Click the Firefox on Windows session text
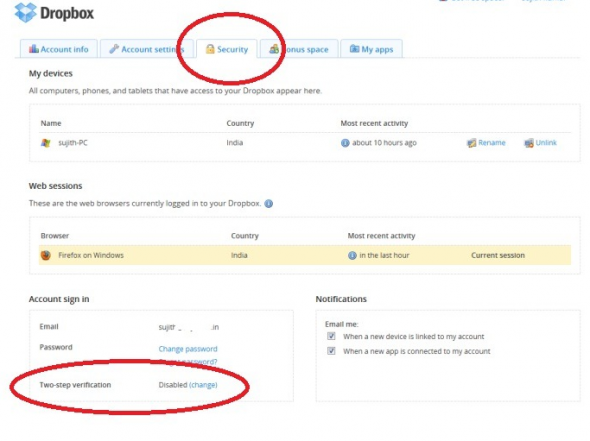This screenshot has width=590, height=441. pyautogui.click(x=91, y=255)
